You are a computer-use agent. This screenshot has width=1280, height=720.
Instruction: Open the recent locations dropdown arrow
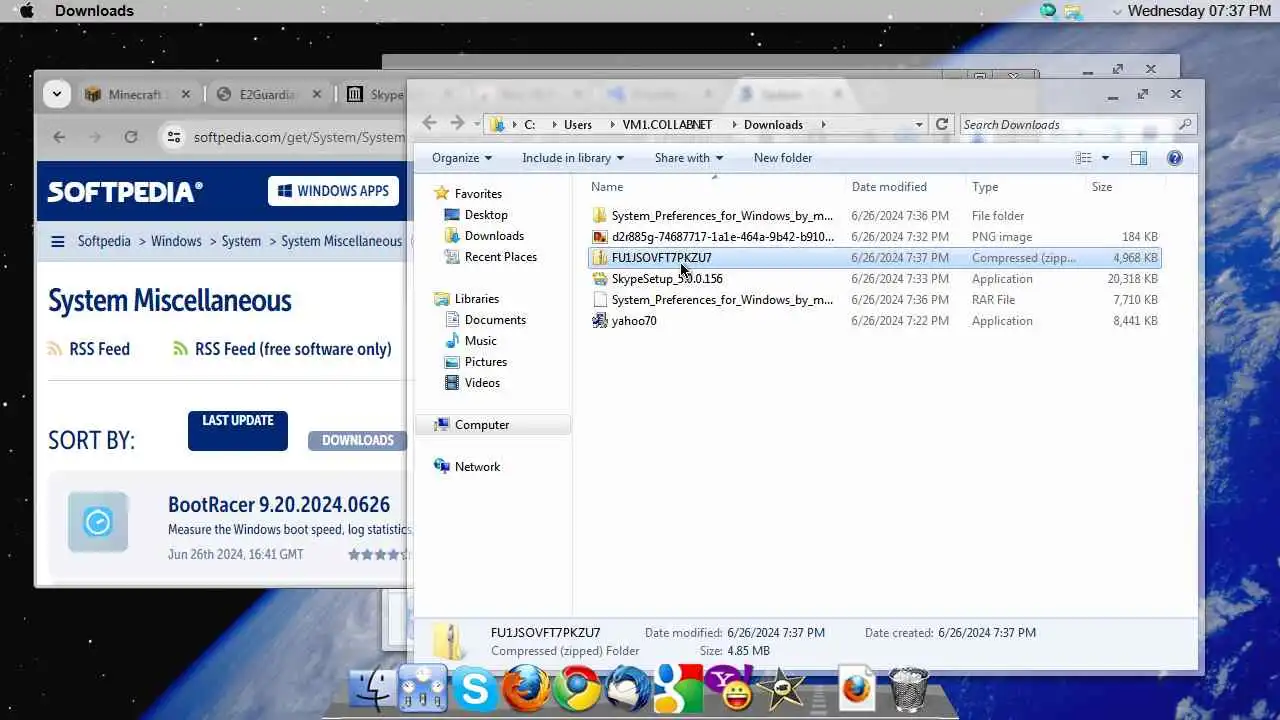(x=476, y=124)
